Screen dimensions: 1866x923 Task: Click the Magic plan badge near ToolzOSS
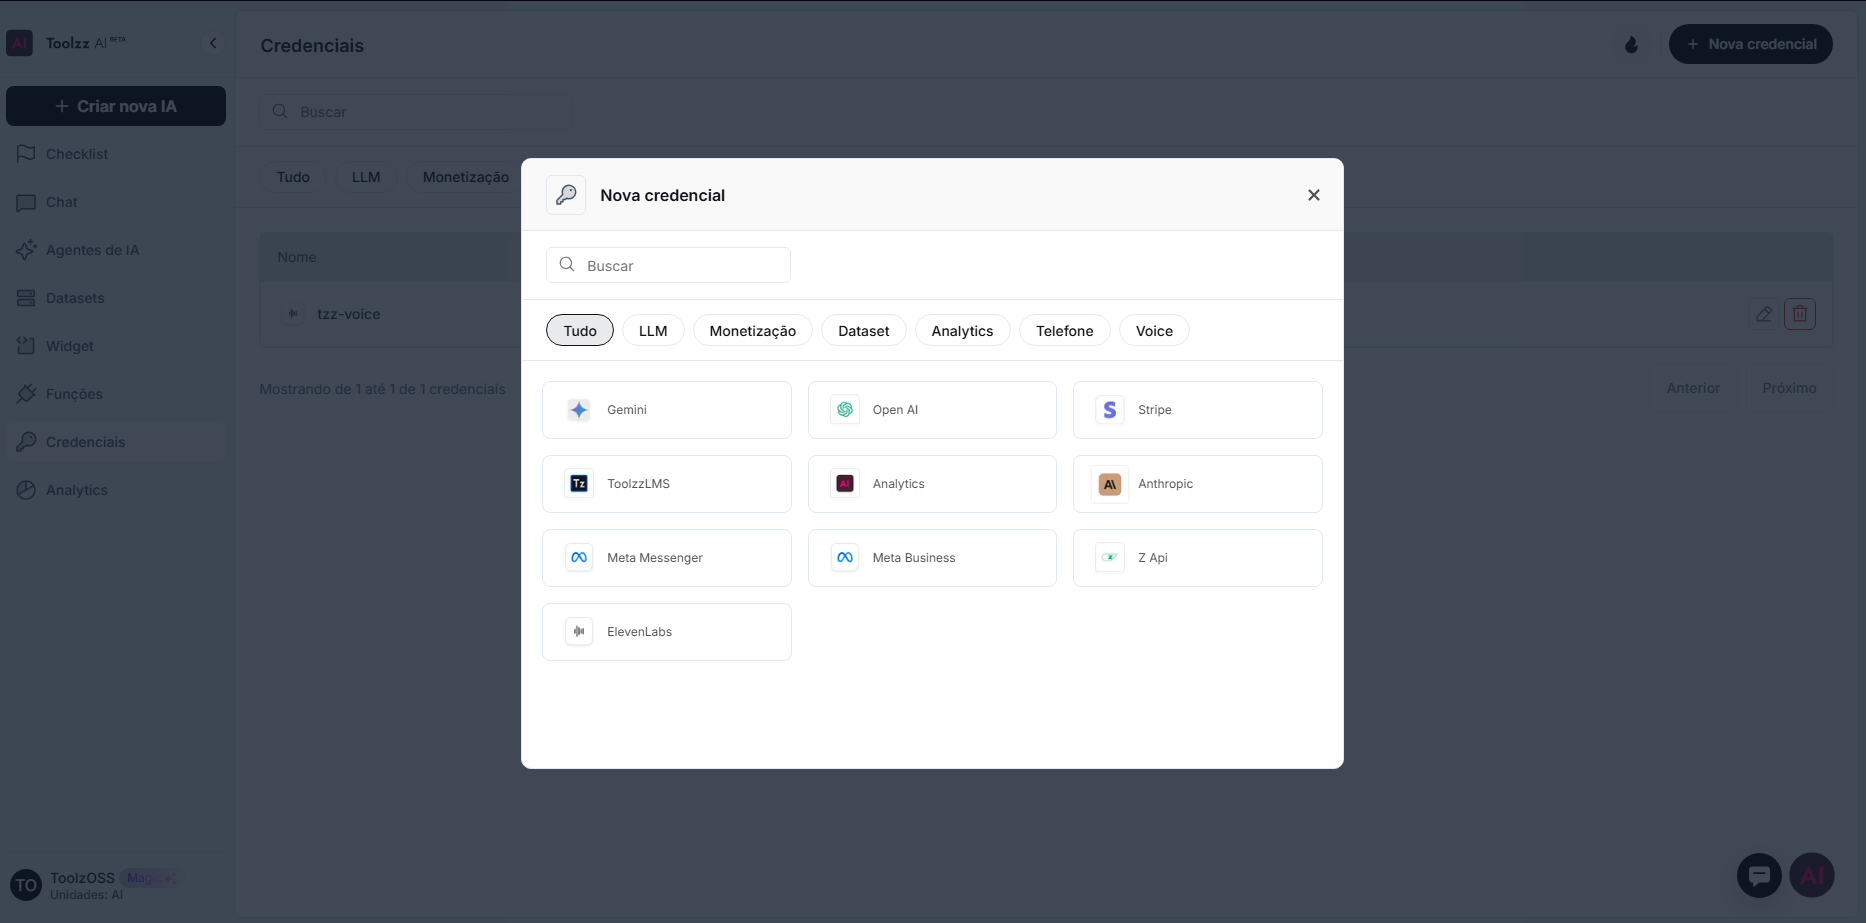tap(151, 878)
